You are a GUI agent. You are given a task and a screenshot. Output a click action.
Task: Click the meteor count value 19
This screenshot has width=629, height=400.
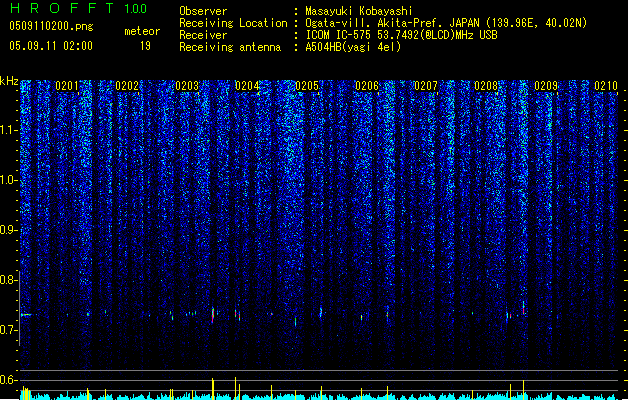[x=145, y=46]
